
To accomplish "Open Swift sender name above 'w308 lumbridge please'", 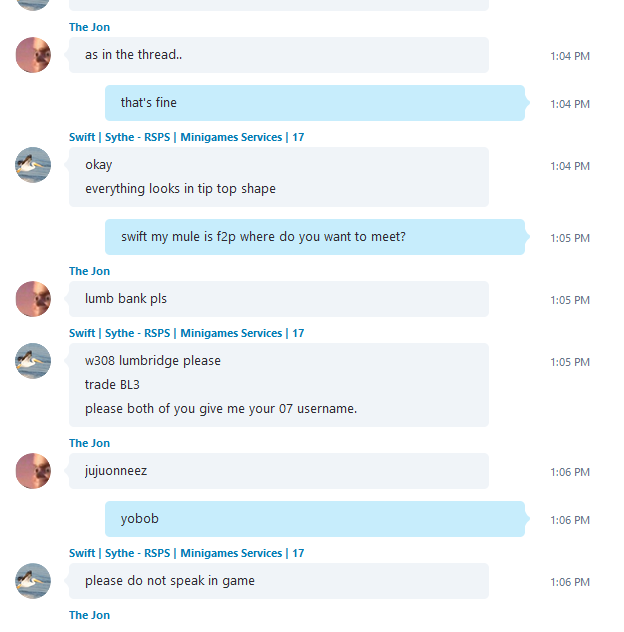I will pos(187,333).
